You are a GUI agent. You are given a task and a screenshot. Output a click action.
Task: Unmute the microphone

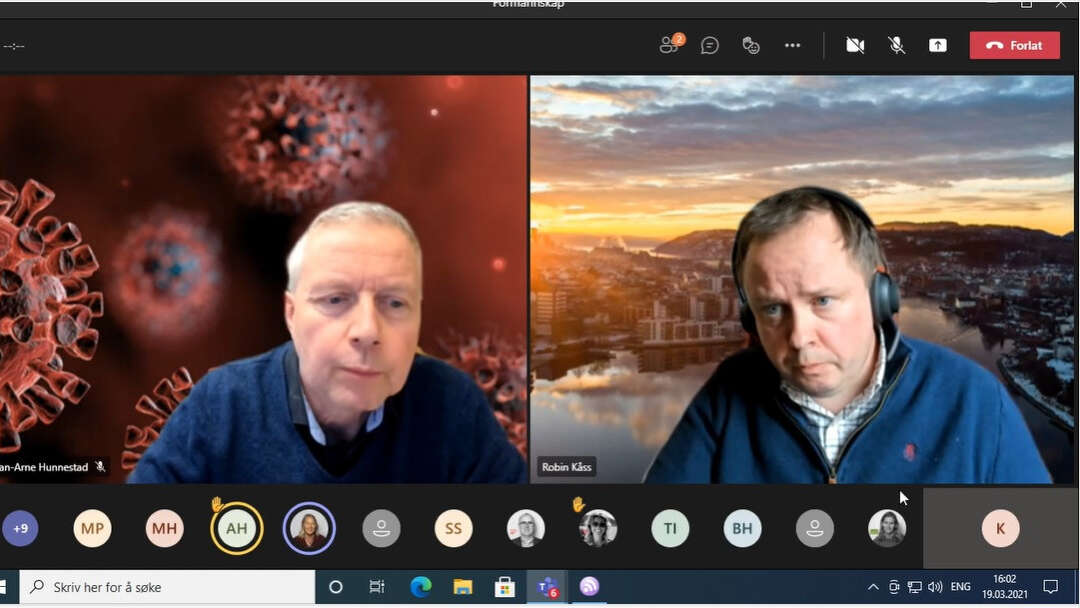(897, 45)
